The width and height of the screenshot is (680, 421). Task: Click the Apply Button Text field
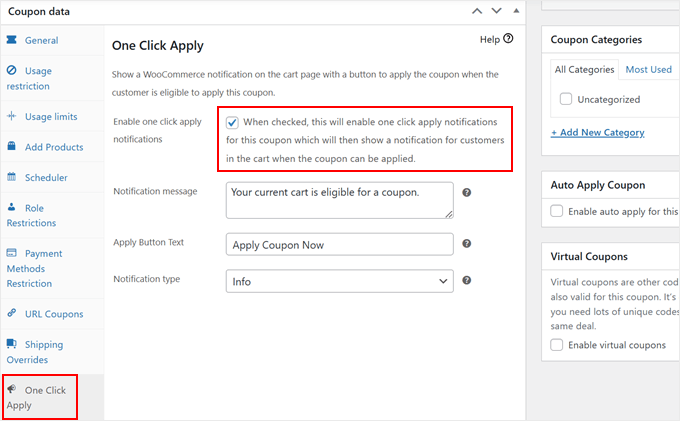(340, 245)
